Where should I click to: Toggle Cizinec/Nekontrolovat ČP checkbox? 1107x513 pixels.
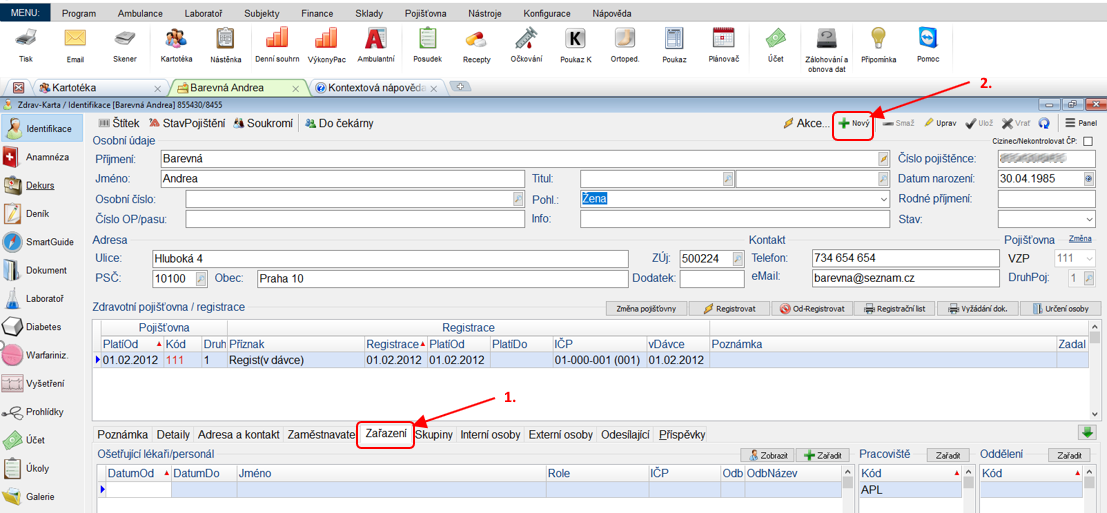(1088, 141)
